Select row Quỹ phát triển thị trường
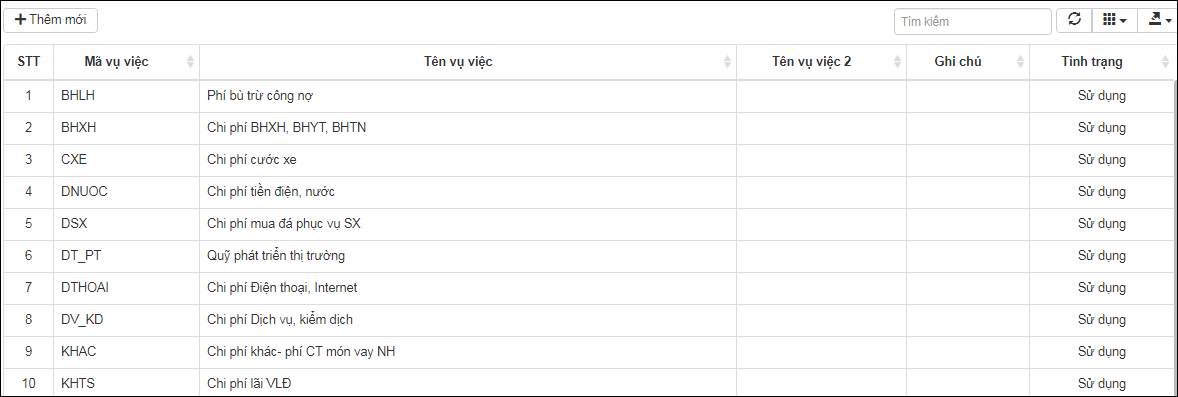1178x397 pixels. pyautogui.click(x=589, y=256)
